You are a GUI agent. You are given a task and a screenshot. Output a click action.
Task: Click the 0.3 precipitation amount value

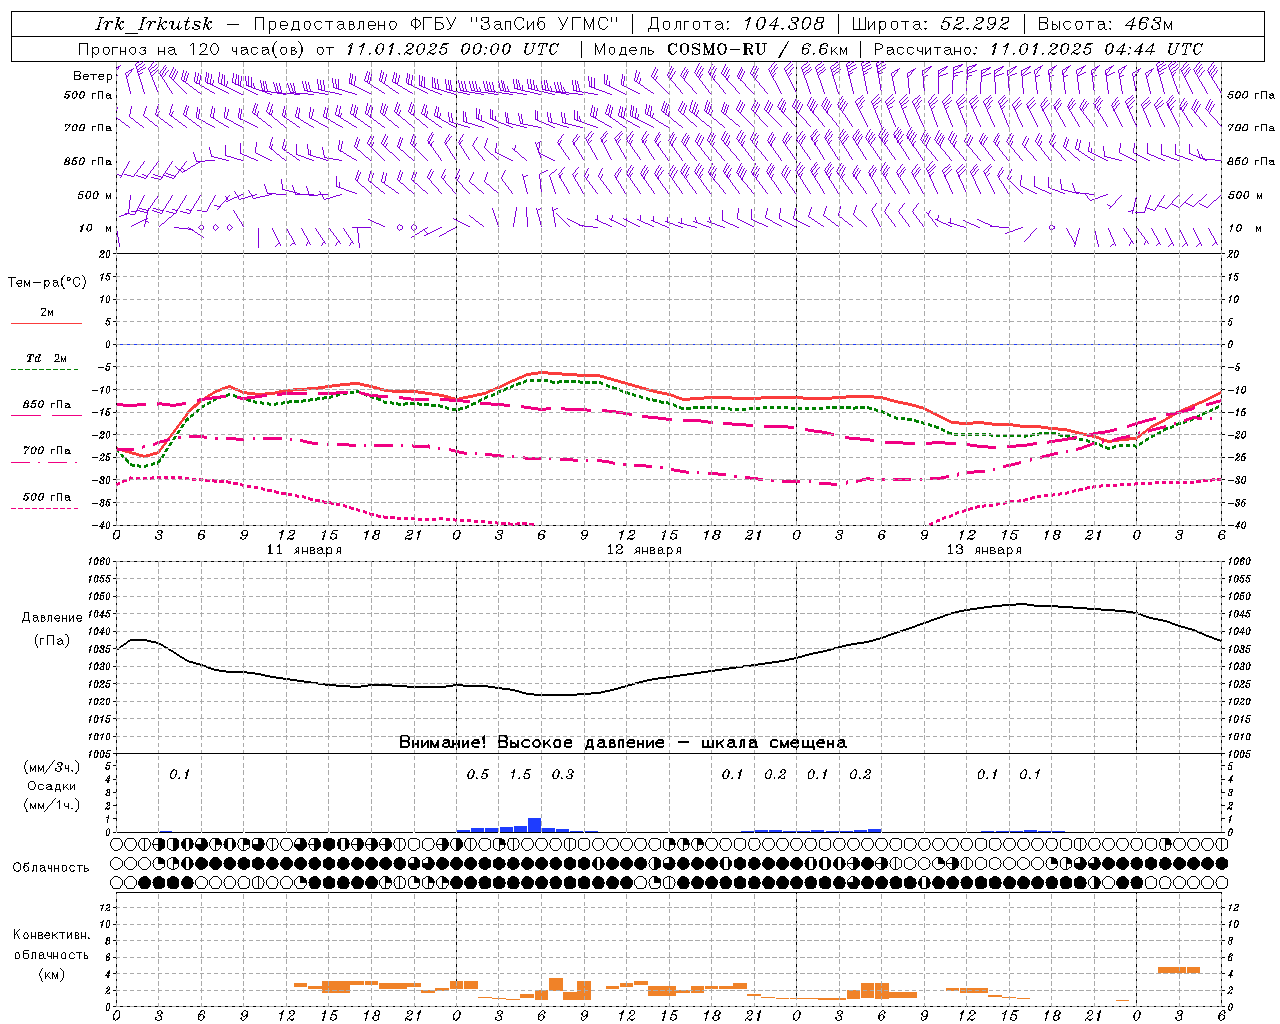point(563,774)
